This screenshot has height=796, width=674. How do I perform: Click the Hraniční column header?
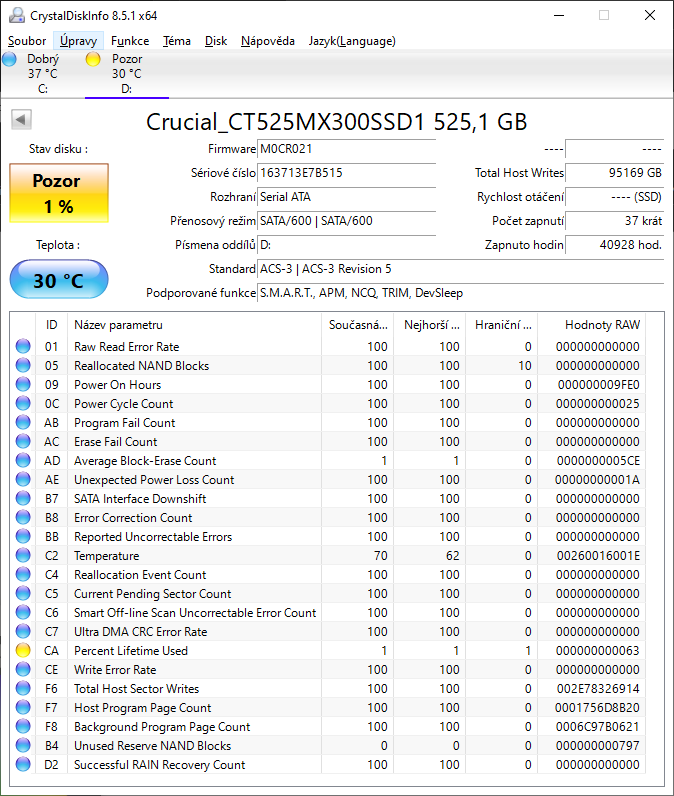(x=502, y=325)
